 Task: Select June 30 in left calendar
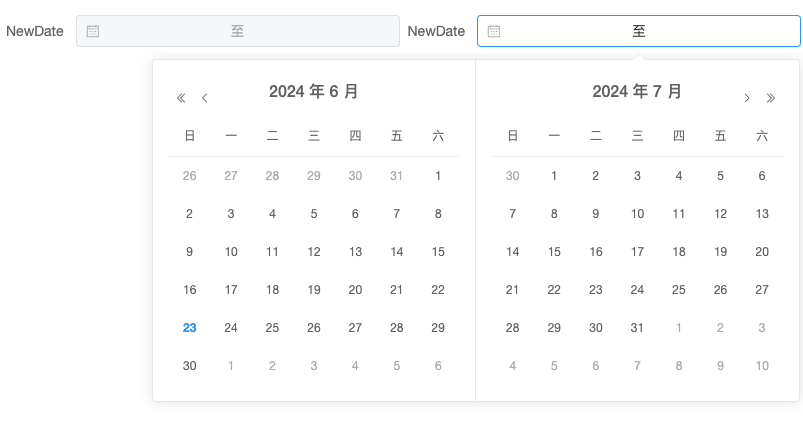[189, 366]
